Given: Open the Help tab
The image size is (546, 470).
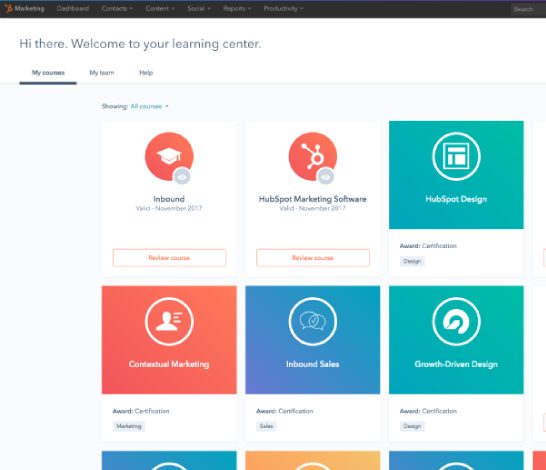Looking at the screenshot, I should [146, 73].
